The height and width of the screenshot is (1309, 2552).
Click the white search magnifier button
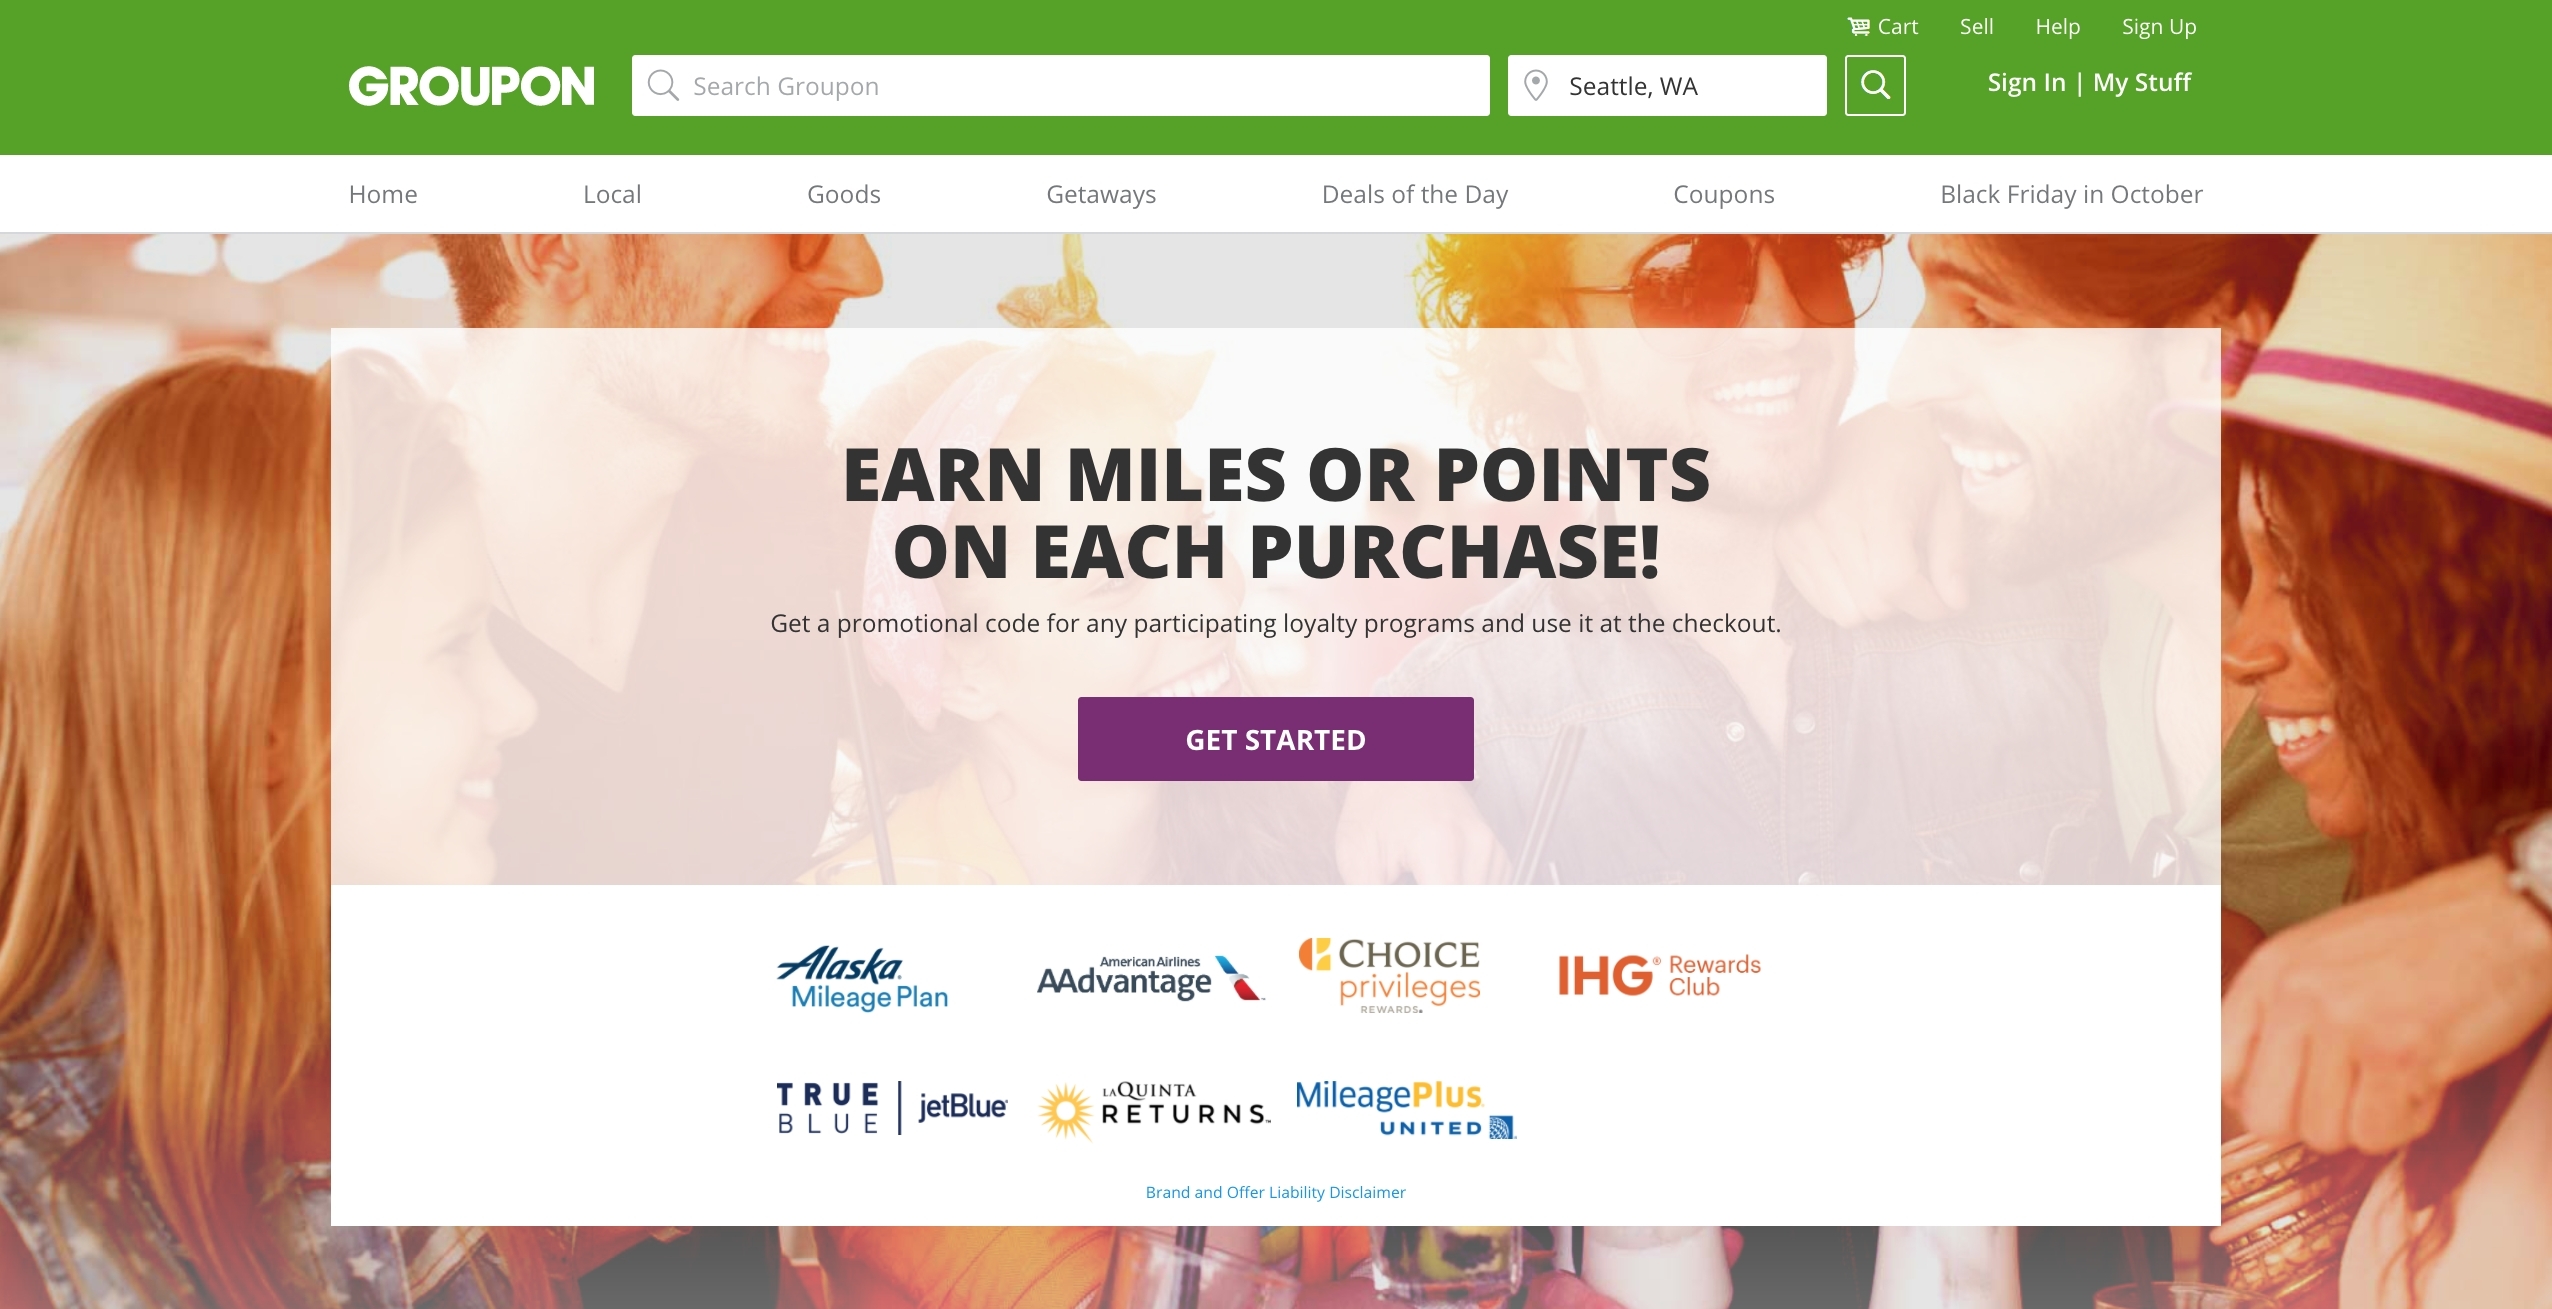tap(1875, 86)
